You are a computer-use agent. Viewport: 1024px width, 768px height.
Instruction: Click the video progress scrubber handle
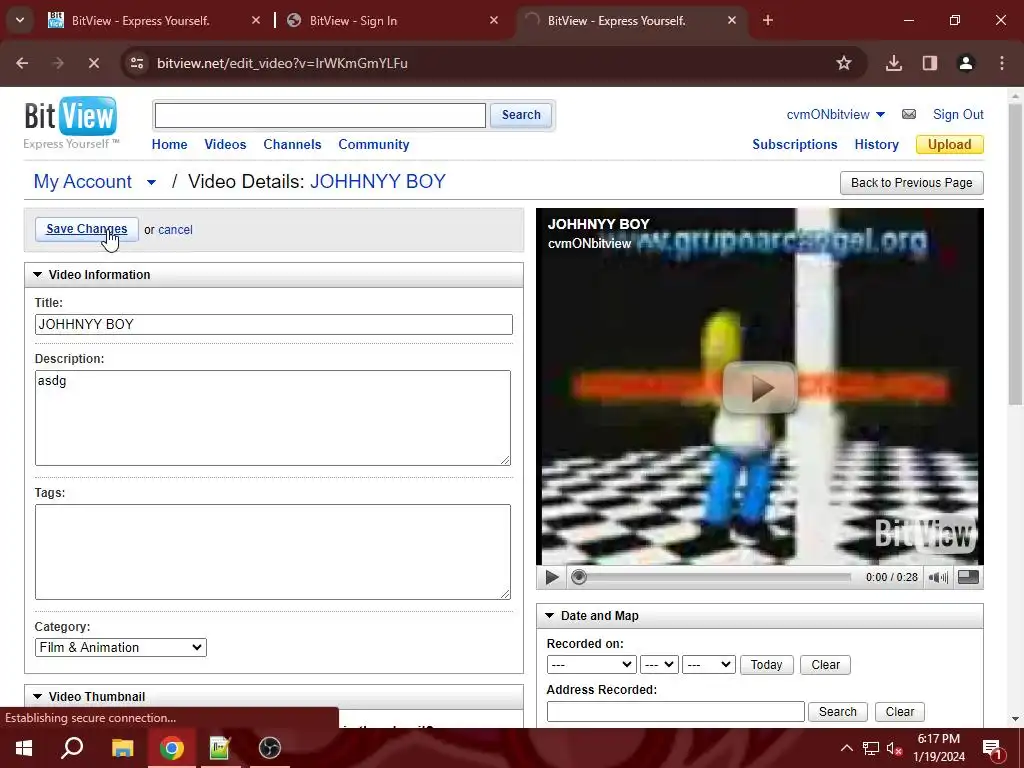tap(578, 577)
